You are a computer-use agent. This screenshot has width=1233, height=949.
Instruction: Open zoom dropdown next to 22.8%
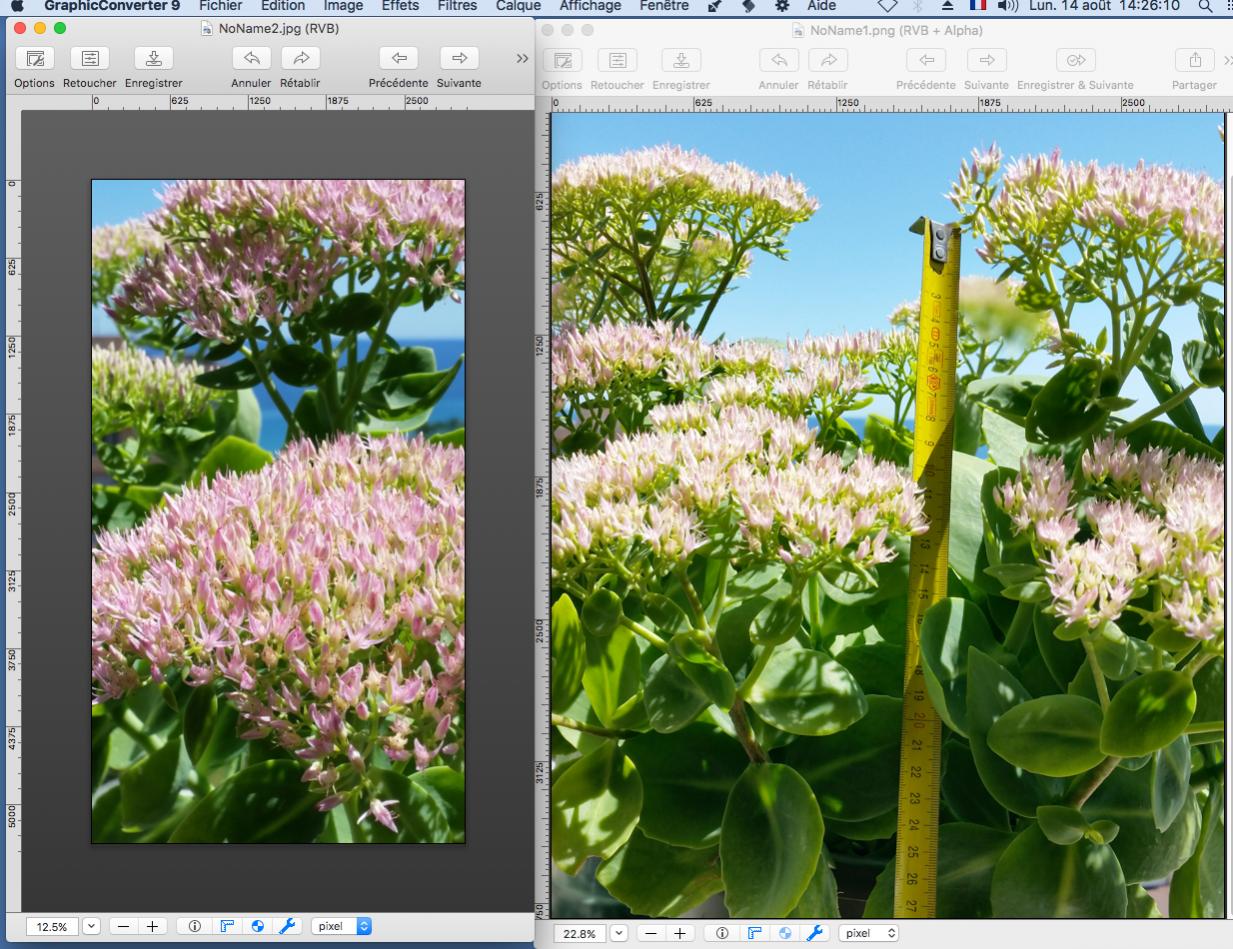(x=618, y=934)
